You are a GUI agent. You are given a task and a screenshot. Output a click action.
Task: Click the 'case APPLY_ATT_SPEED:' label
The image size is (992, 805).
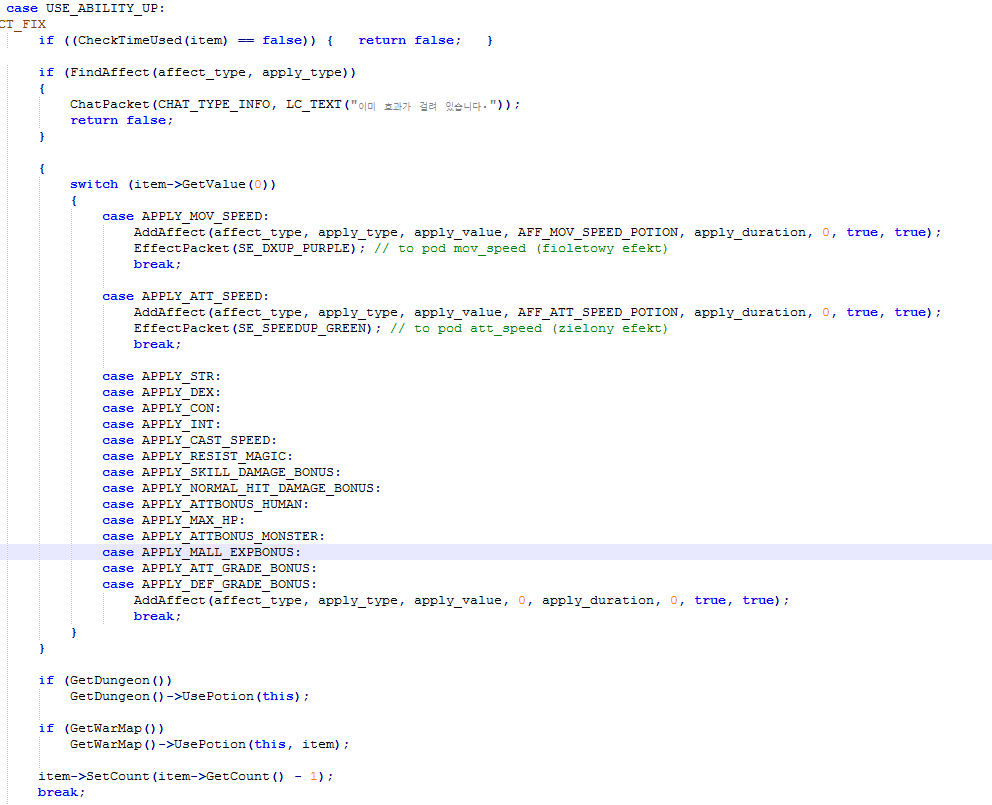point(185,296)
